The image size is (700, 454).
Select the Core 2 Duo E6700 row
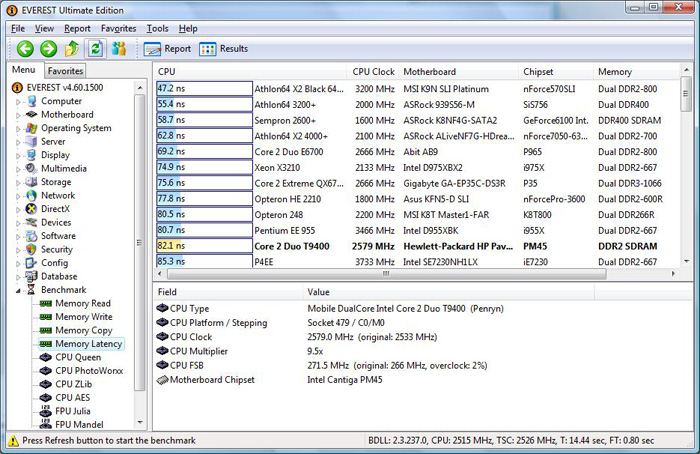coord(417,152)
